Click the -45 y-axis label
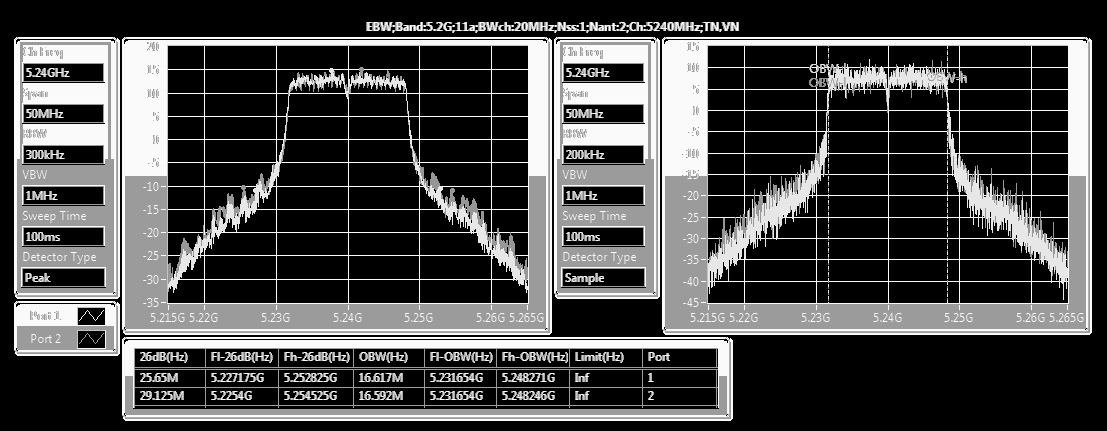The height and width of the screenshot is (431, 1107). [x=690, y=303]
